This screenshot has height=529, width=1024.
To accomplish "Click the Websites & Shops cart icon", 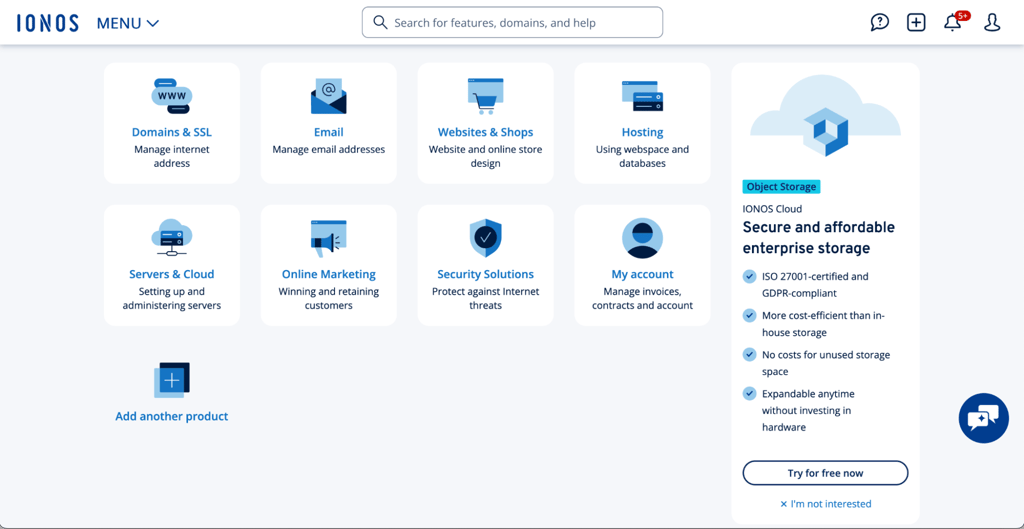I will [485, 96].
